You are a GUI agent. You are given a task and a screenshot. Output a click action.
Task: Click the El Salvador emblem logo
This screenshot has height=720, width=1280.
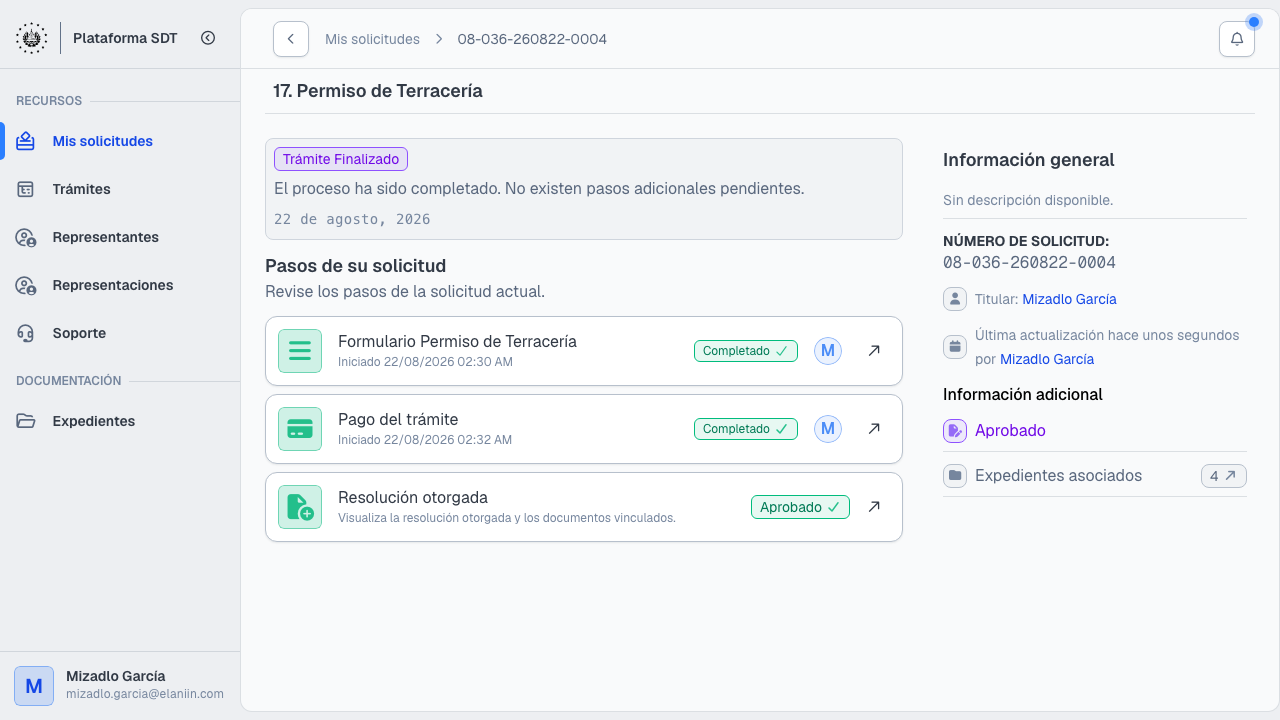32,38
